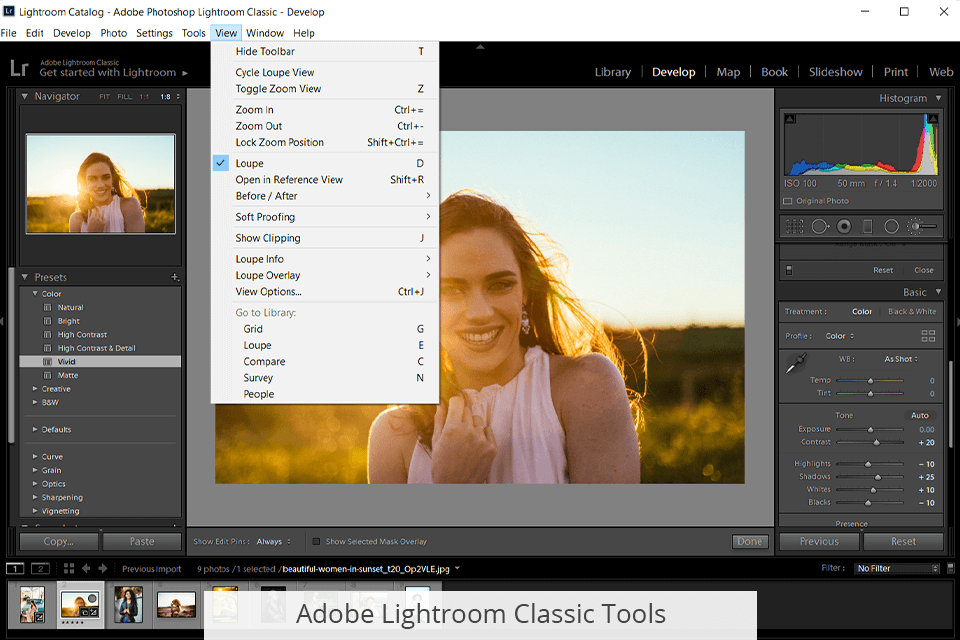
Task: Click the Auto tone button
Action: click(x=920, y=415)
